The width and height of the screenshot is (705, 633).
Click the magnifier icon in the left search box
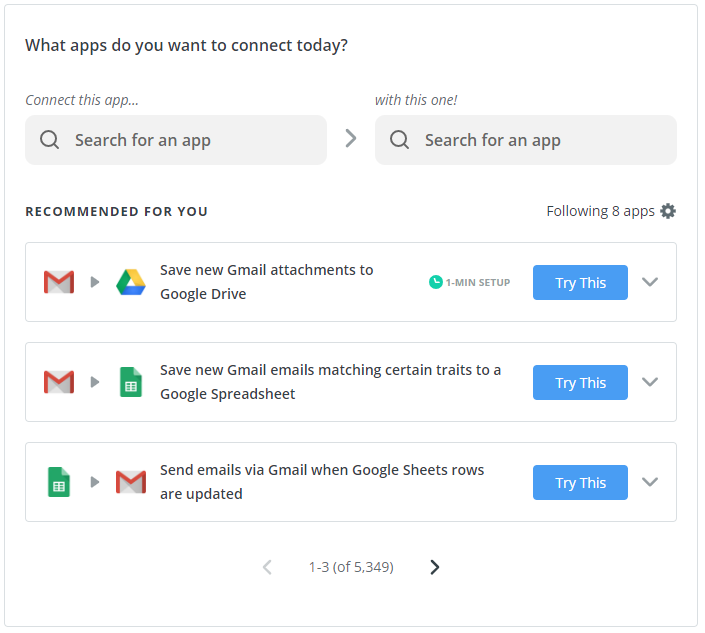coord(49,140)
